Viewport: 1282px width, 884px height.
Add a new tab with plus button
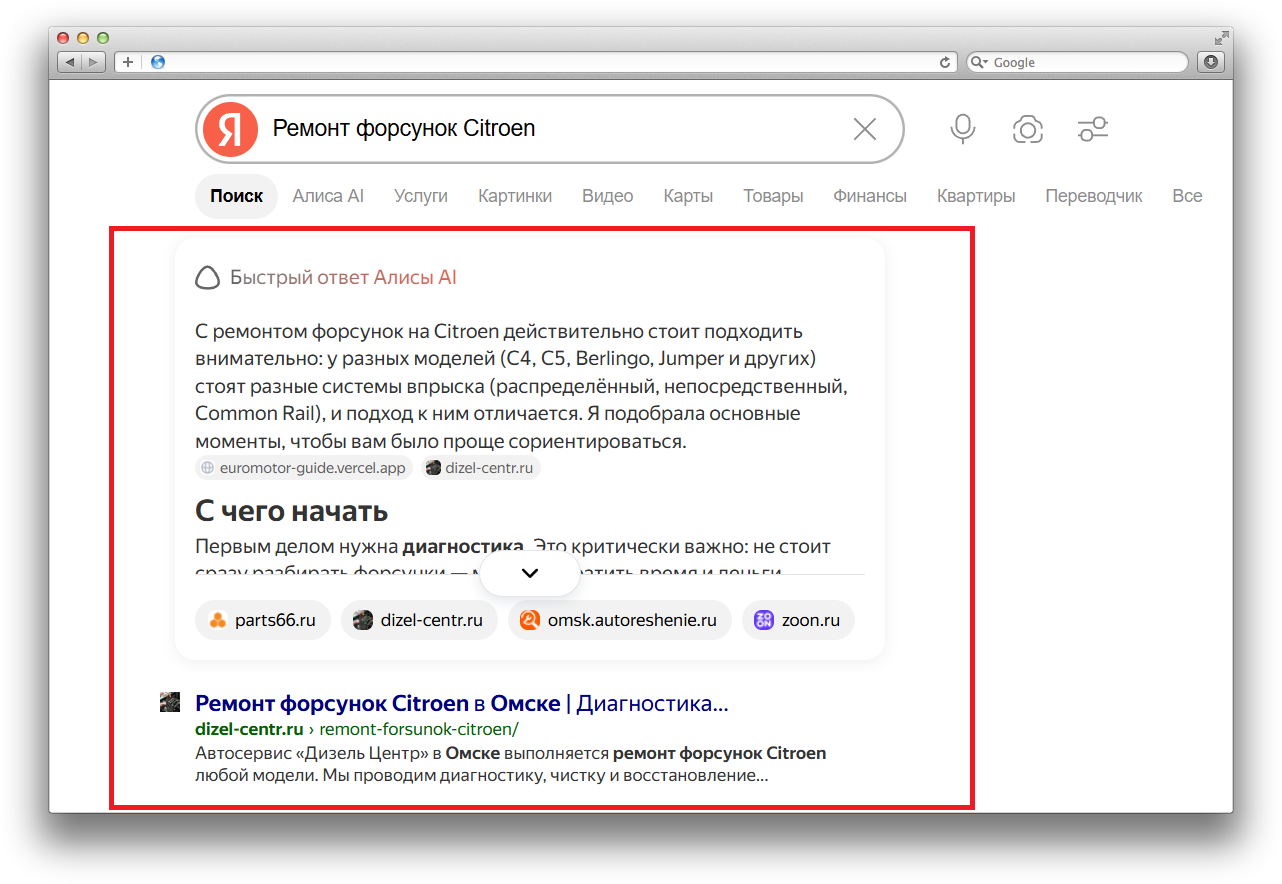128,62
